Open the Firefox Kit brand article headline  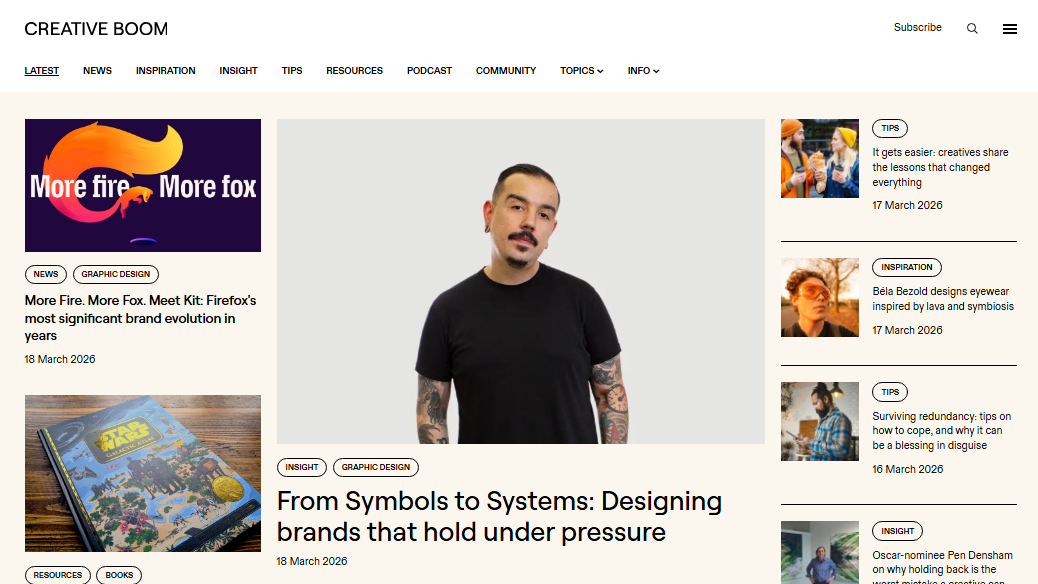click(140, 318)
